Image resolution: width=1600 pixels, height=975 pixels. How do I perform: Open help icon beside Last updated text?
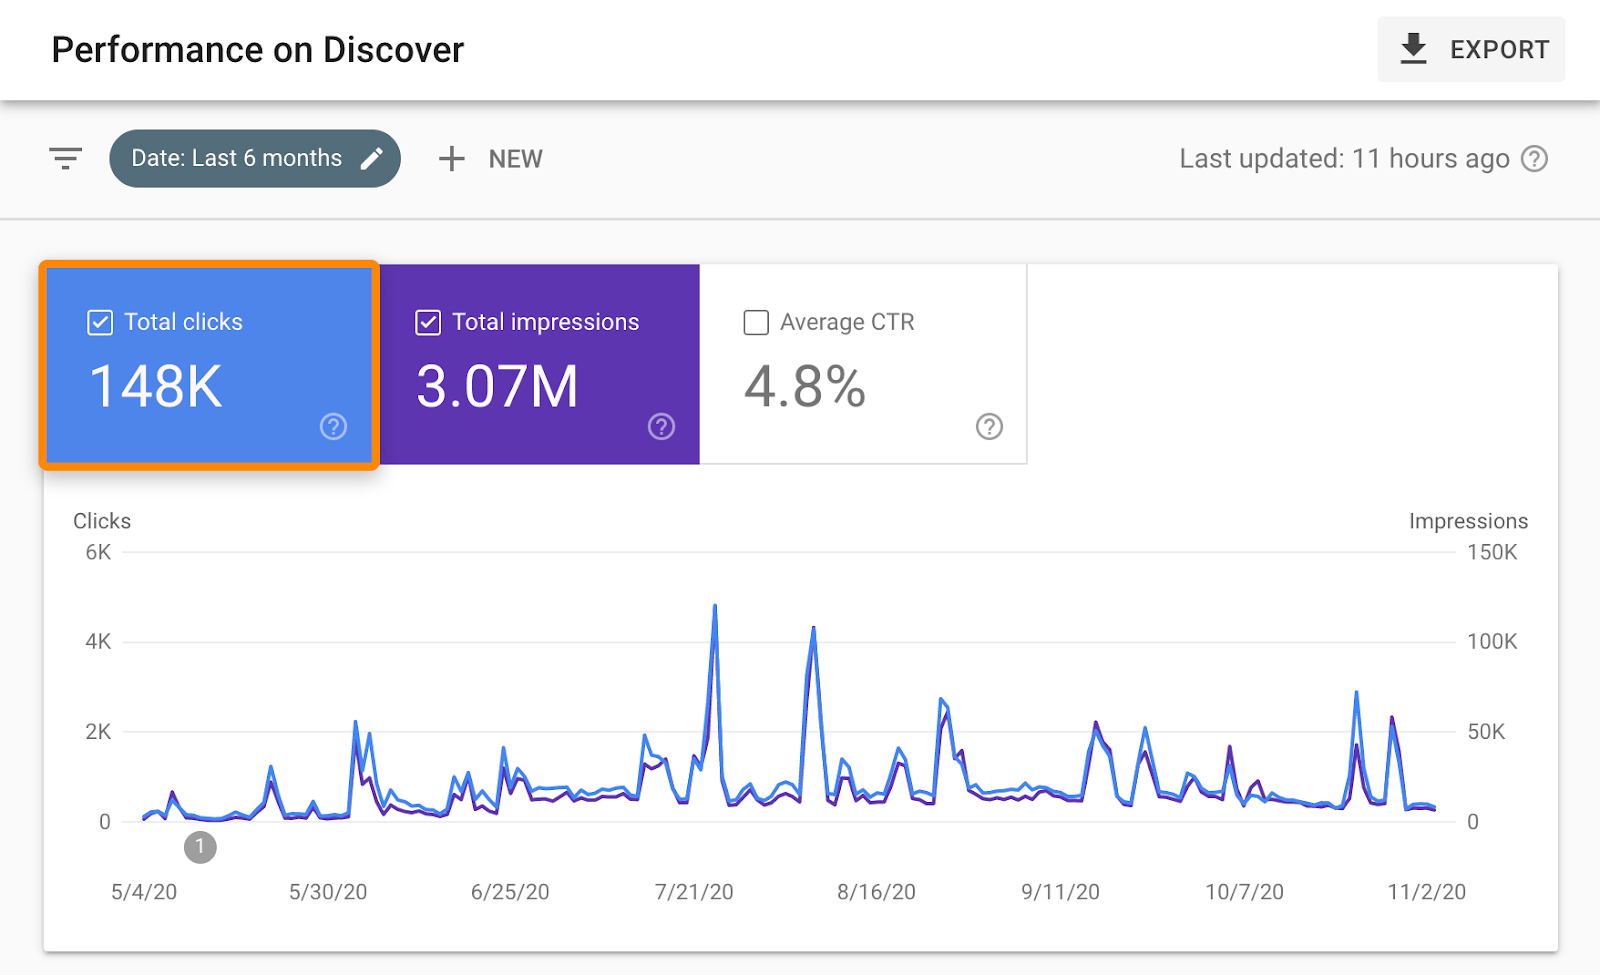1536,158
